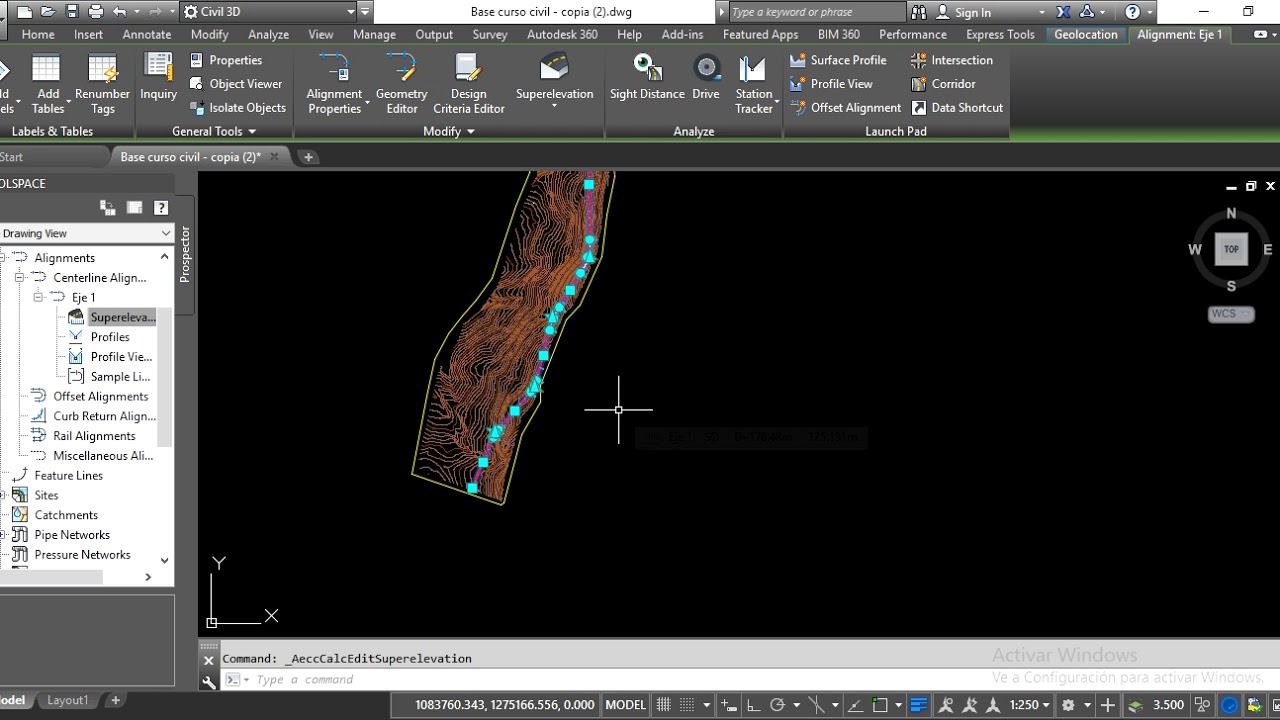
Task: Open the Design Criteria Editor
Action: [468, 85]
